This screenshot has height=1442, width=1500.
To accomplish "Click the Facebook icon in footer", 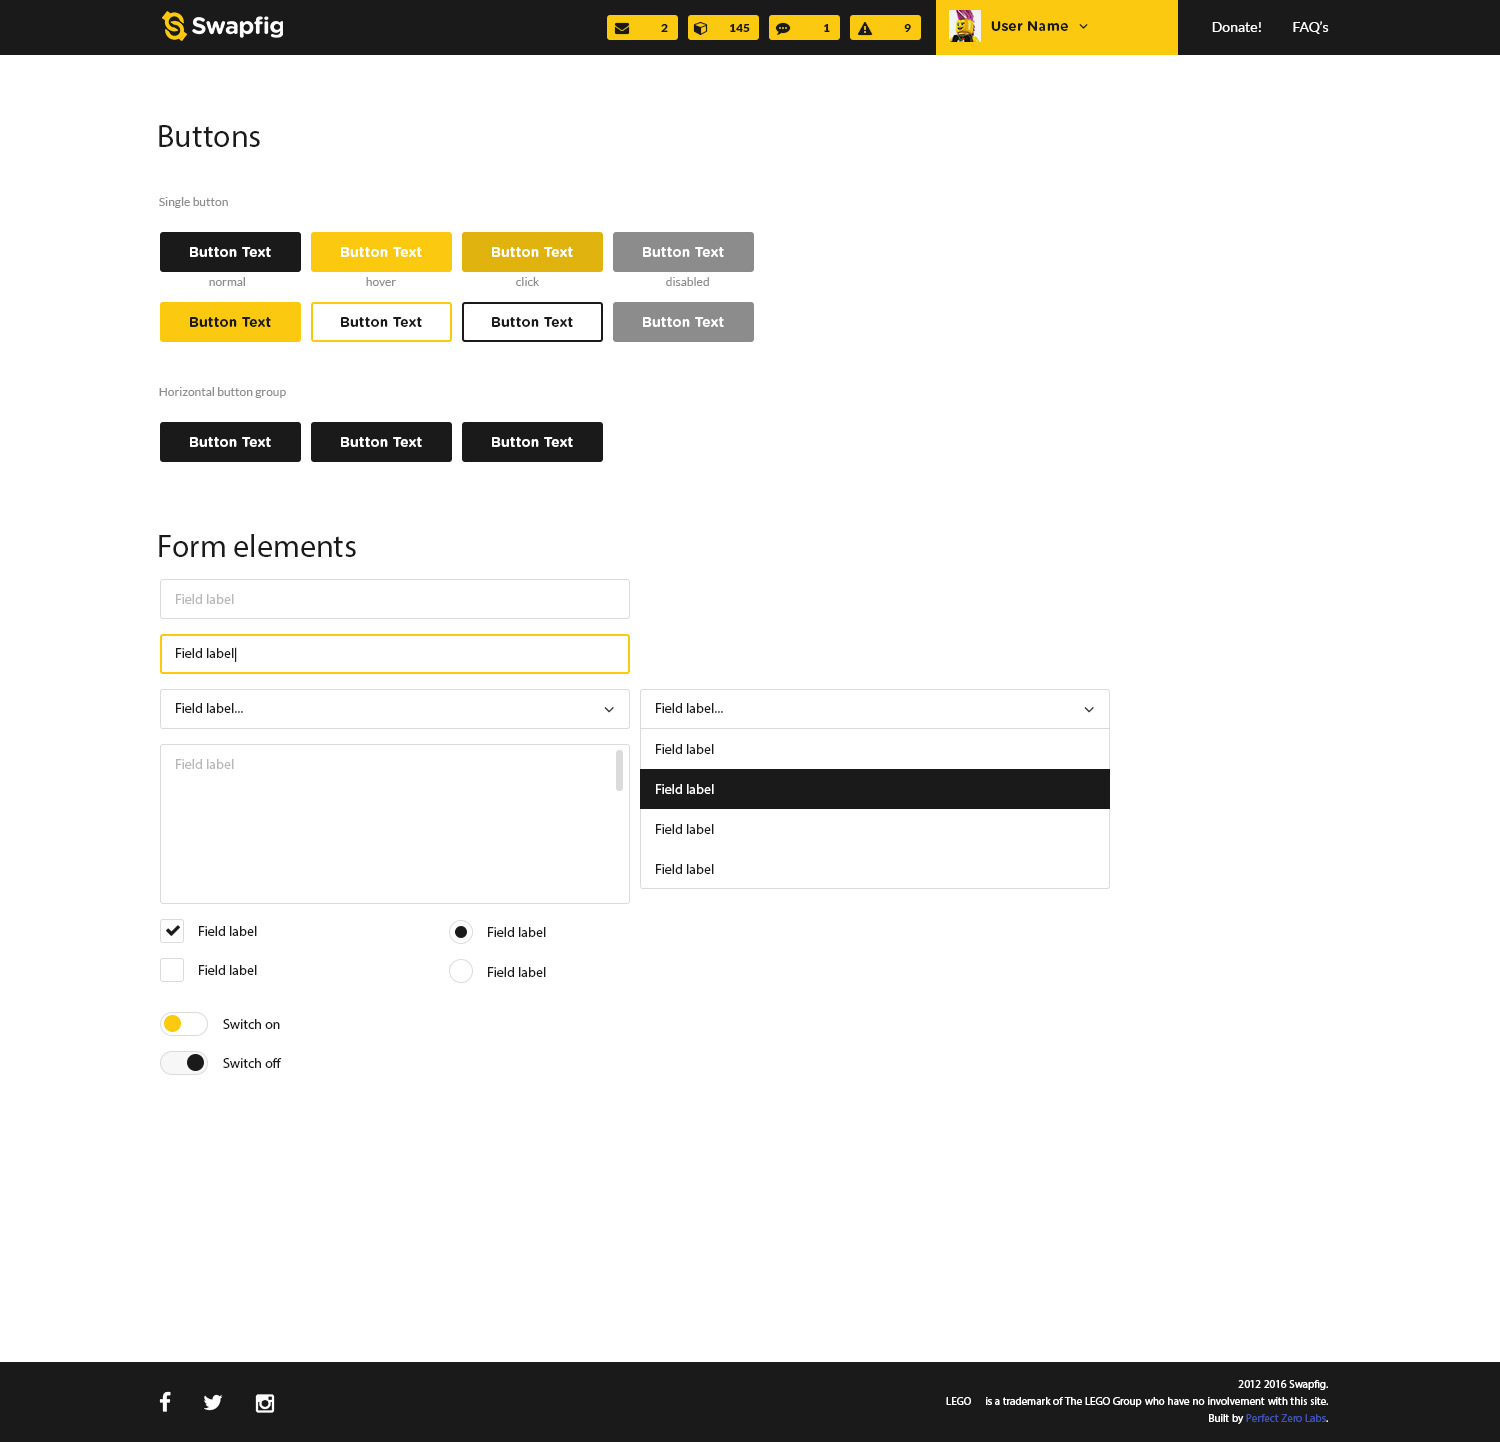I will point(165,1402).
